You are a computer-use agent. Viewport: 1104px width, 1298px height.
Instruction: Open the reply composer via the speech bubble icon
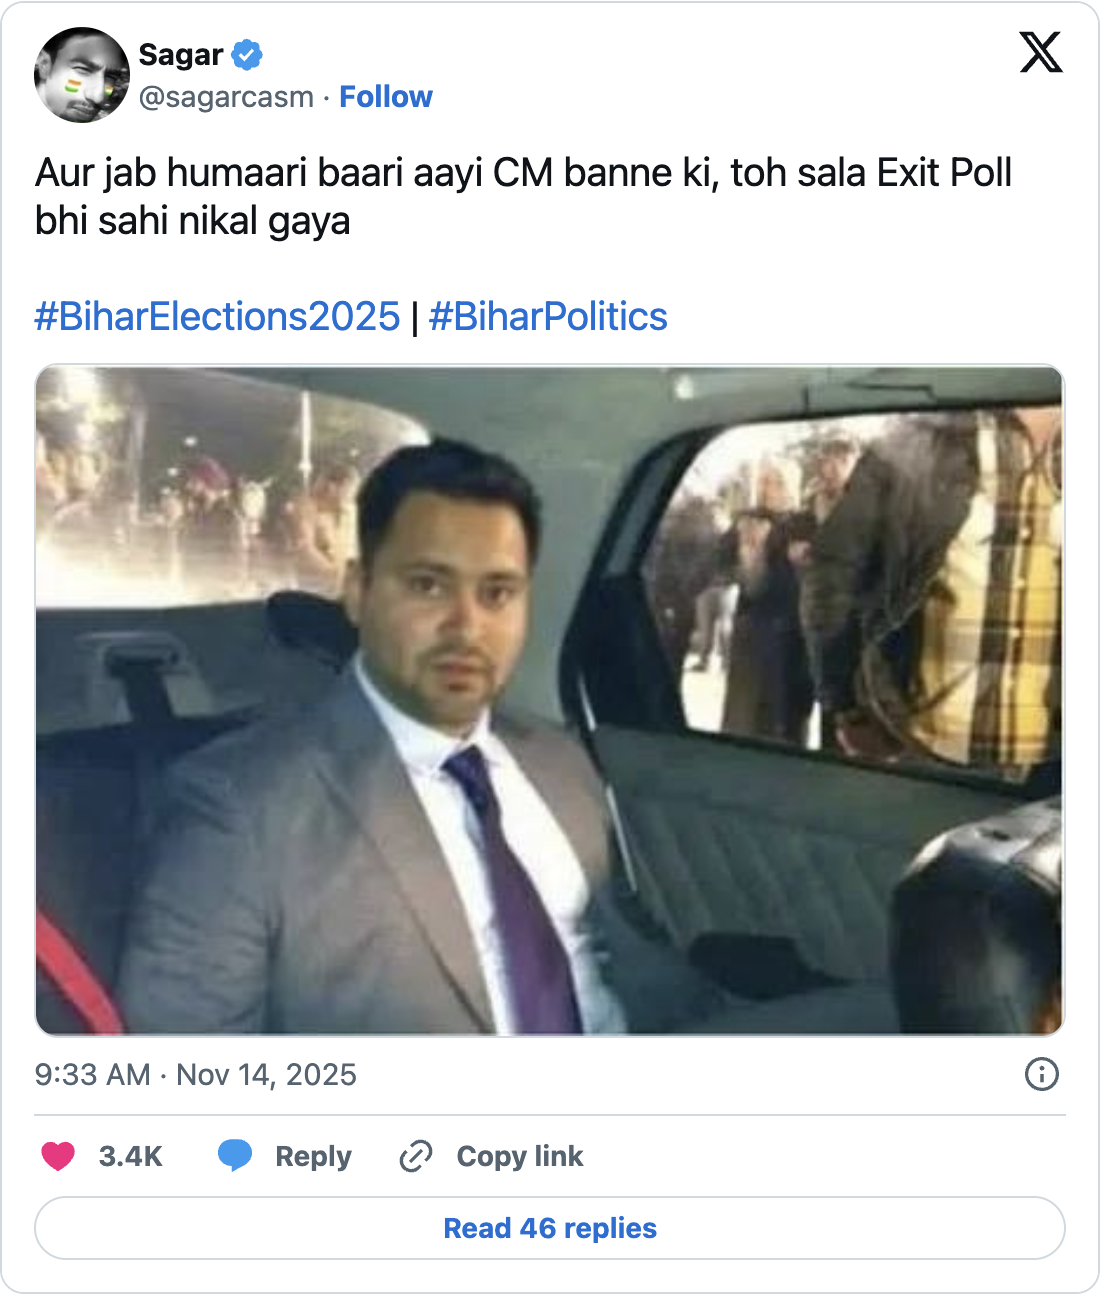(x=236, y=1157)
